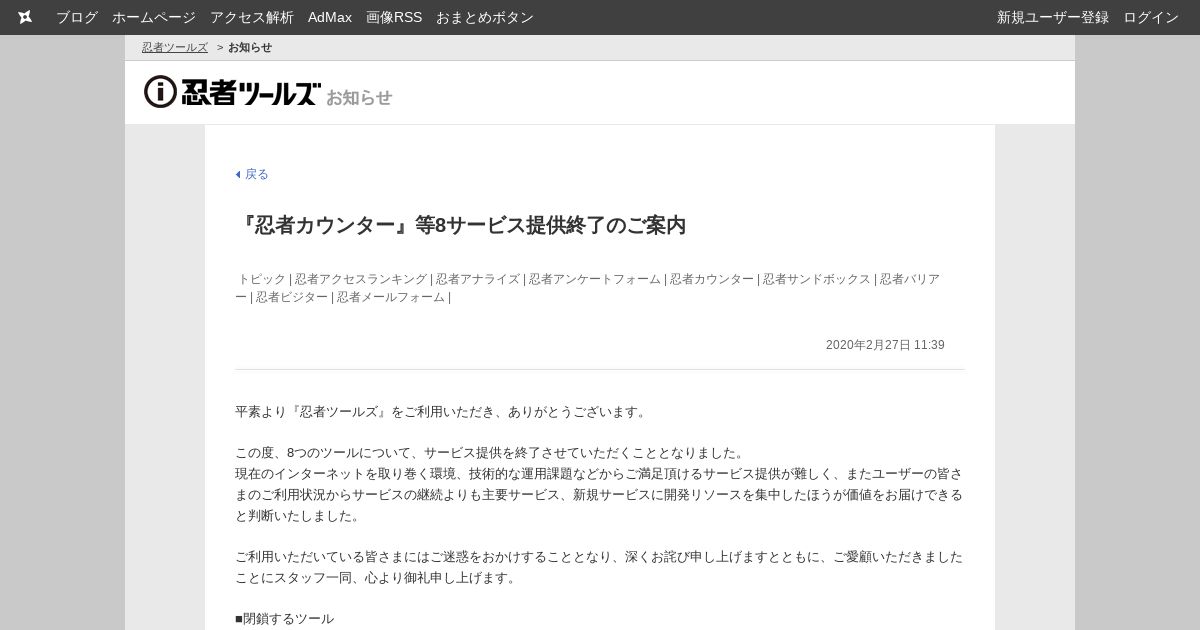Select the 忍者アンケートフォーム tag
Image resolution: width=1200 pixels, height=630 pixels.
point(595,279)
